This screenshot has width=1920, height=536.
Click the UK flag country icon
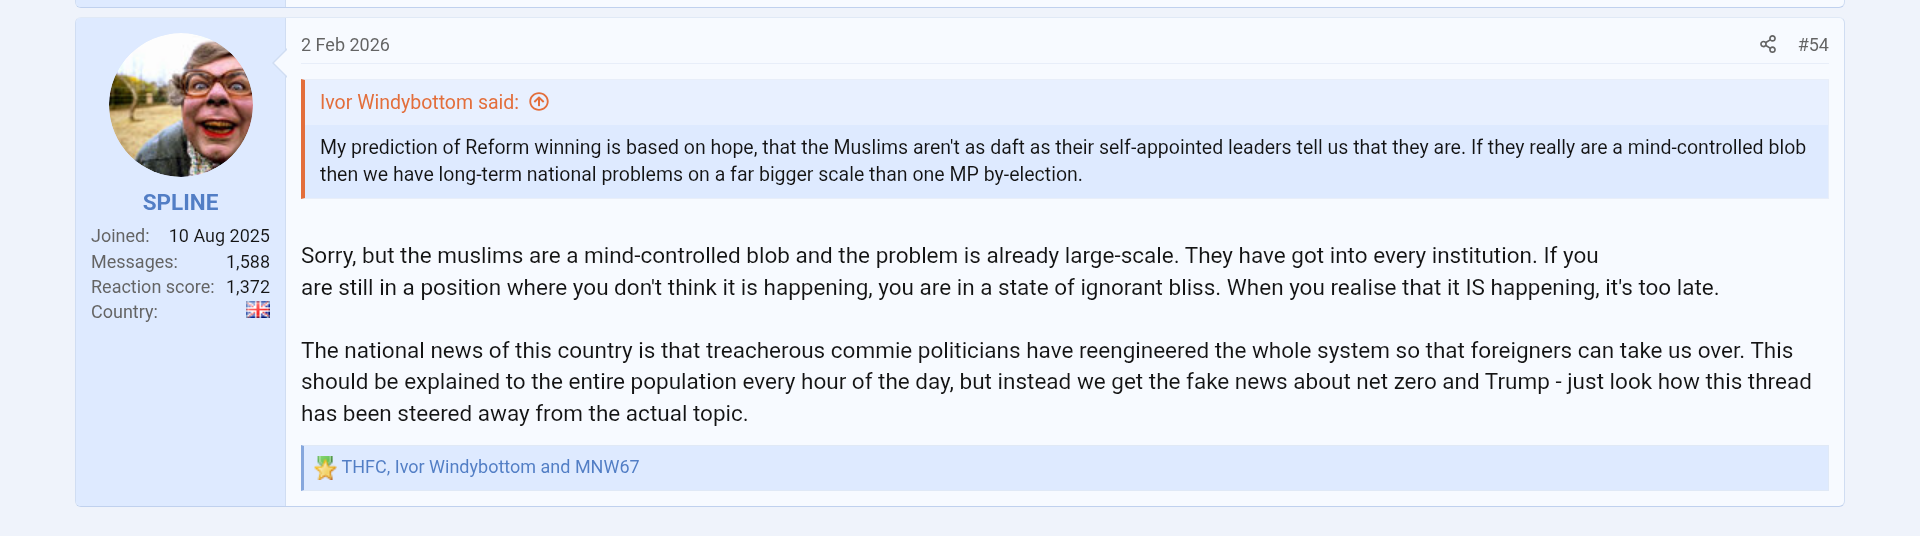click(258, 310)
